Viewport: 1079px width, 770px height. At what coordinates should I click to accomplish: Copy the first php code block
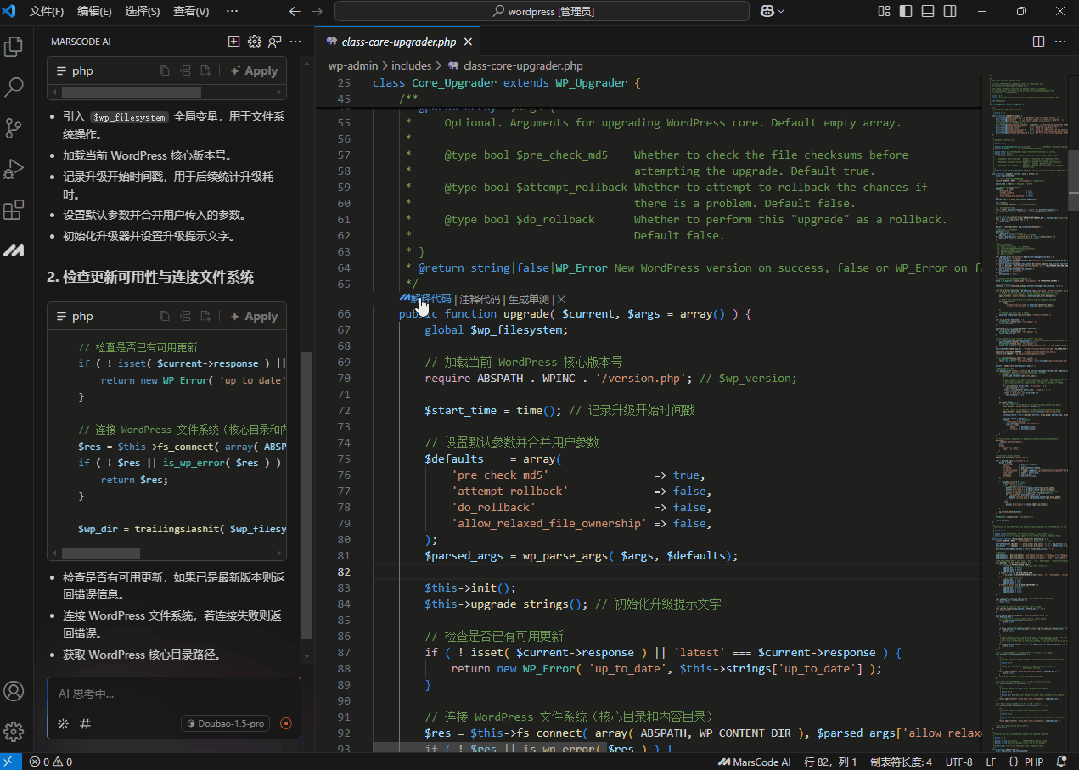tap(164, 71)
